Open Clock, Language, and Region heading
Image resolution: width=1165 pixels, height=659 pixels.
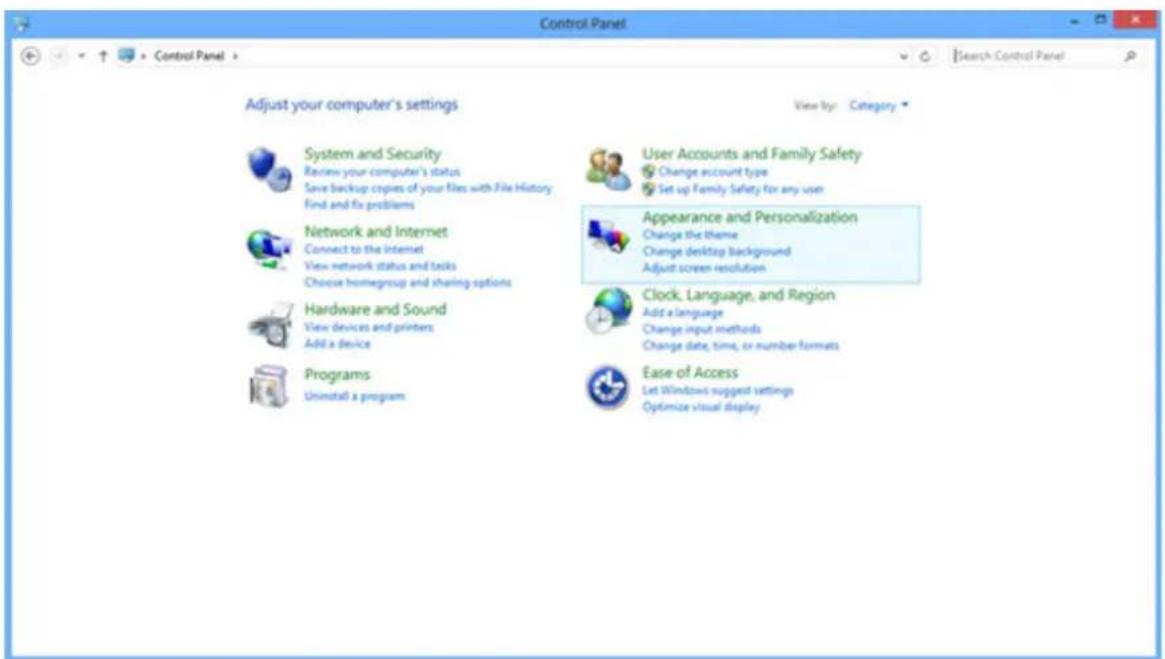(x=739, y=295)
